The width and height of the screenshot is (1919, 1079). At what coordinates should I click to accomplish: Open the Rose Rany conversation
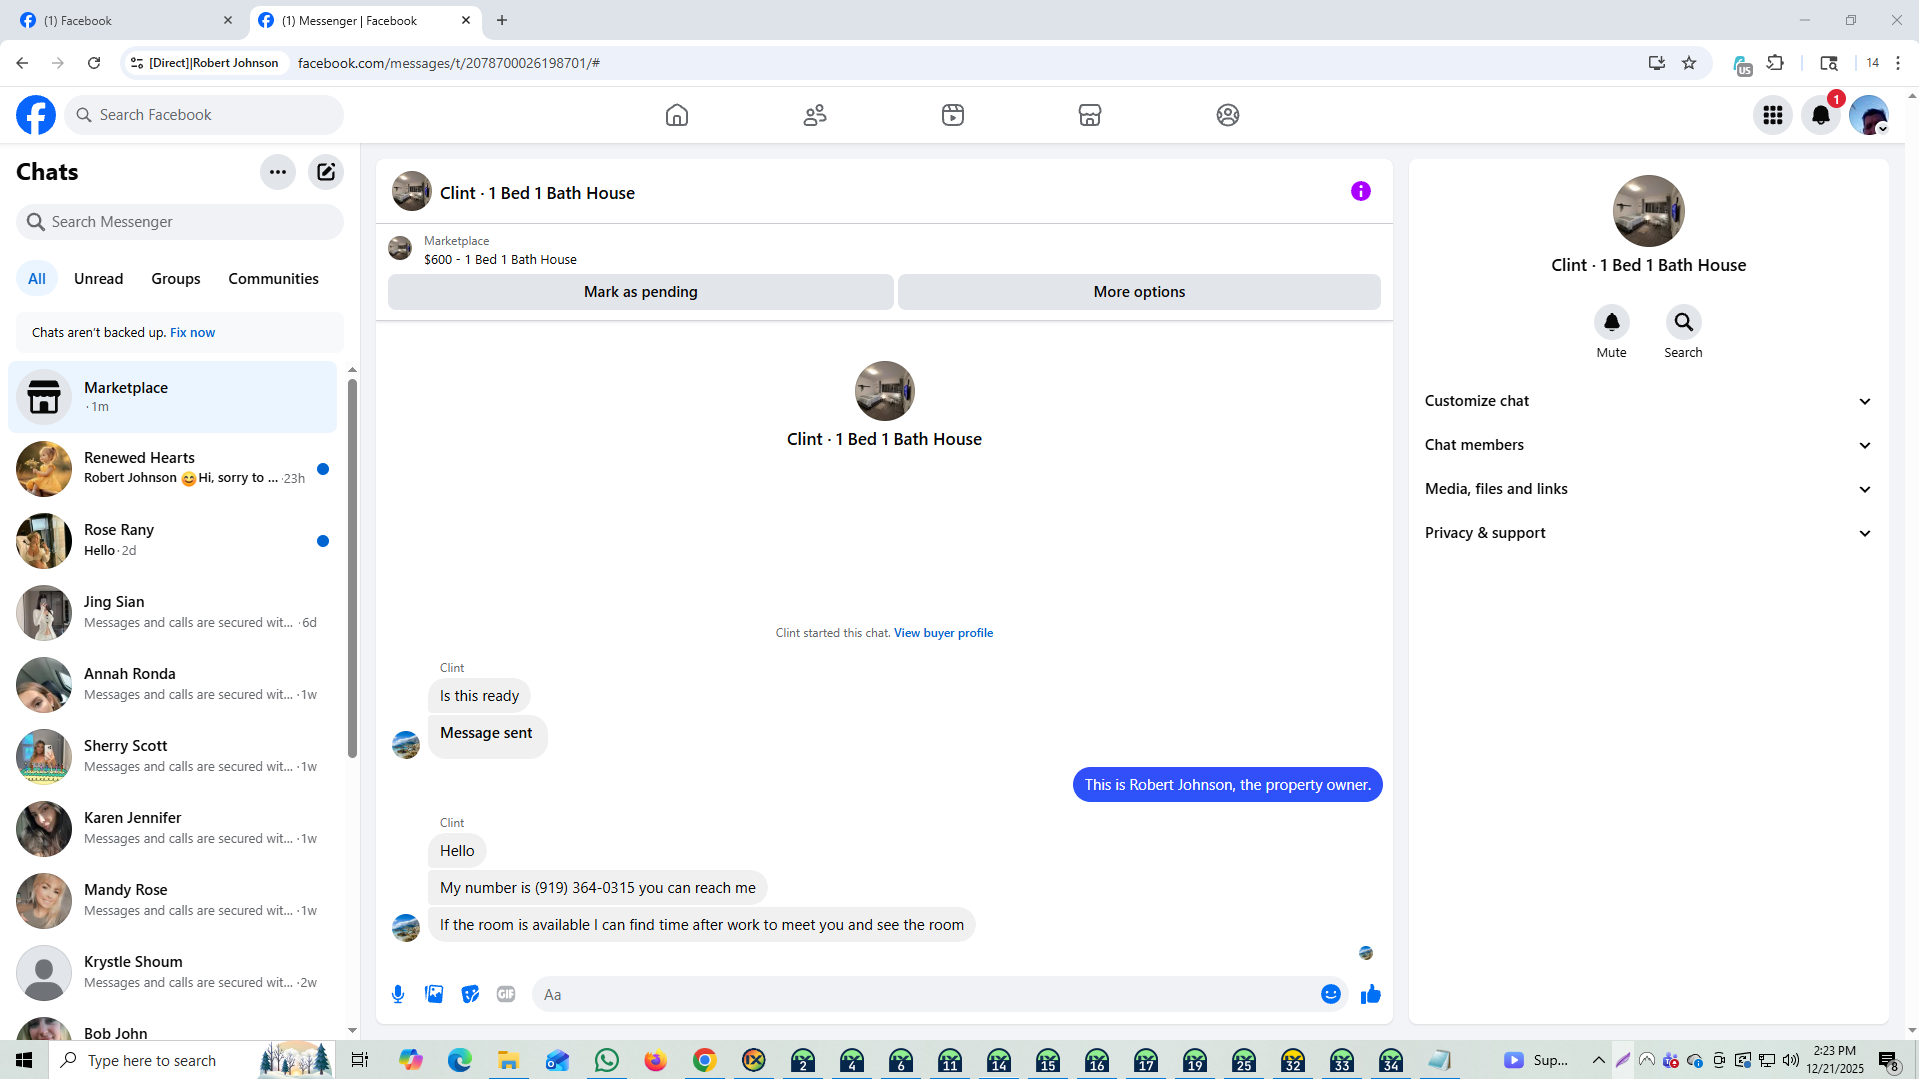(x=173, y=541)
